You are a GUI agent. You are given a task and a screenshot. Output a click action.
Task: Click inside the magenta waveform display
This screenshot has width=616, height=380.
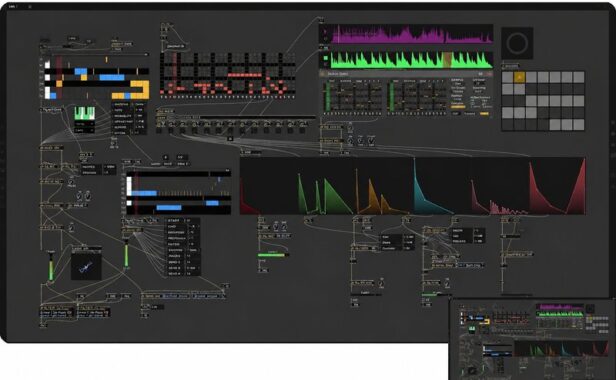coord(412,34)
